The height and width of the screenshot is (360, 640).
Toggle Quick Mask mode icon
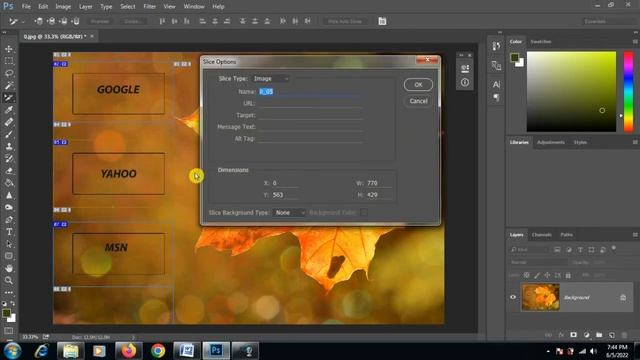coord(9,331)
